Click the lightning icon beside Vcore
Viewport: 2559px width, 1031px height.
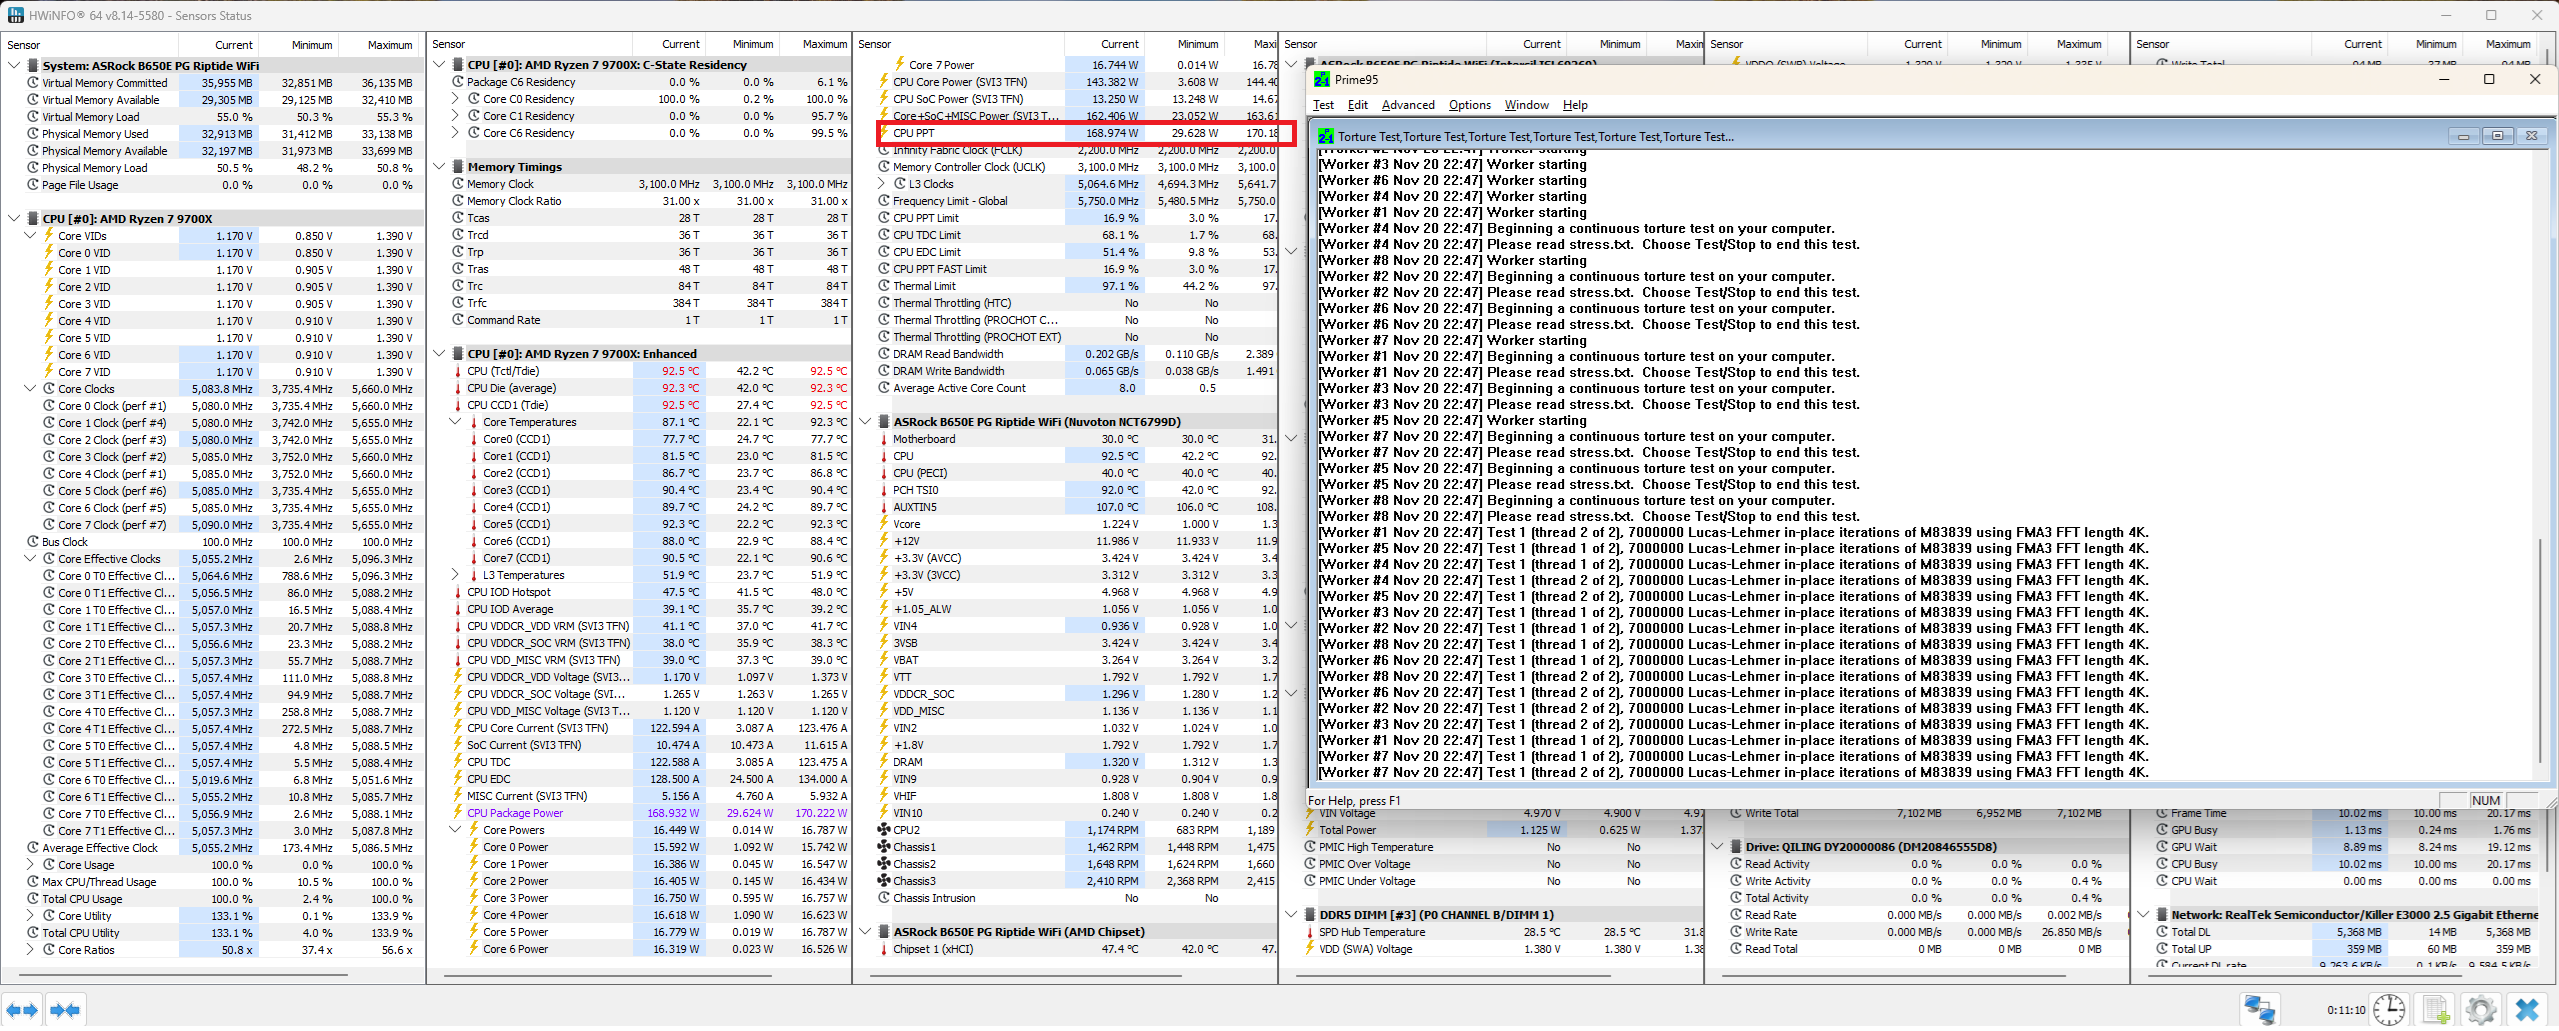click(x=884, y=524)
